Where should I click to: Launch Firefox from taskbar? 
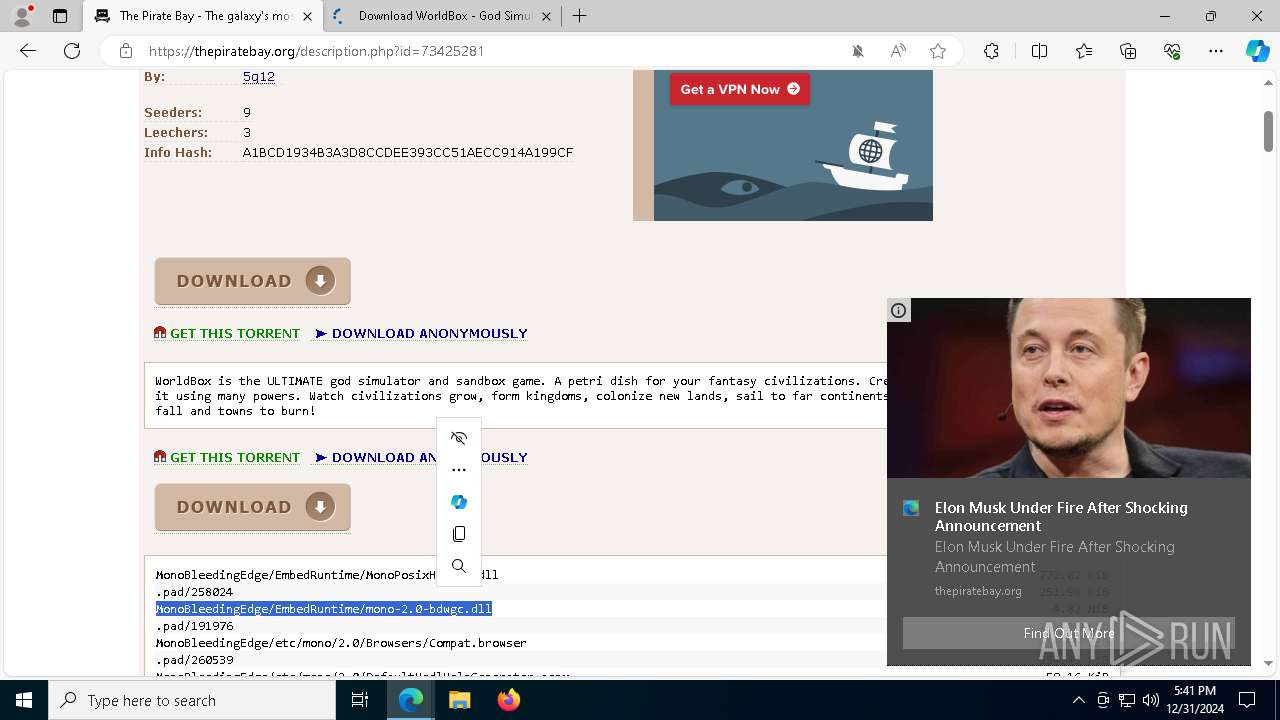point(508,701)
